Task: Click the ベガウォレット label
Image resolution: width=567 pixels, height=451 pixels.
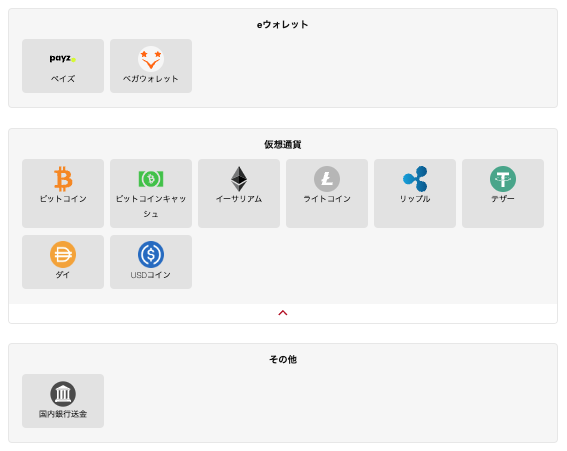Action: tap(151, 79)
